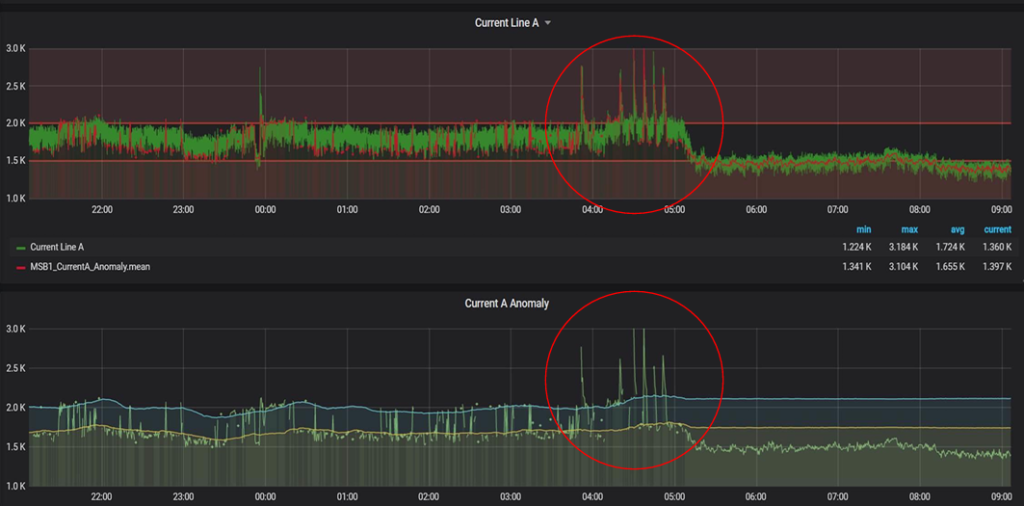
Task: Click the 1.341 K min value in legend
Action: point(857,267)
